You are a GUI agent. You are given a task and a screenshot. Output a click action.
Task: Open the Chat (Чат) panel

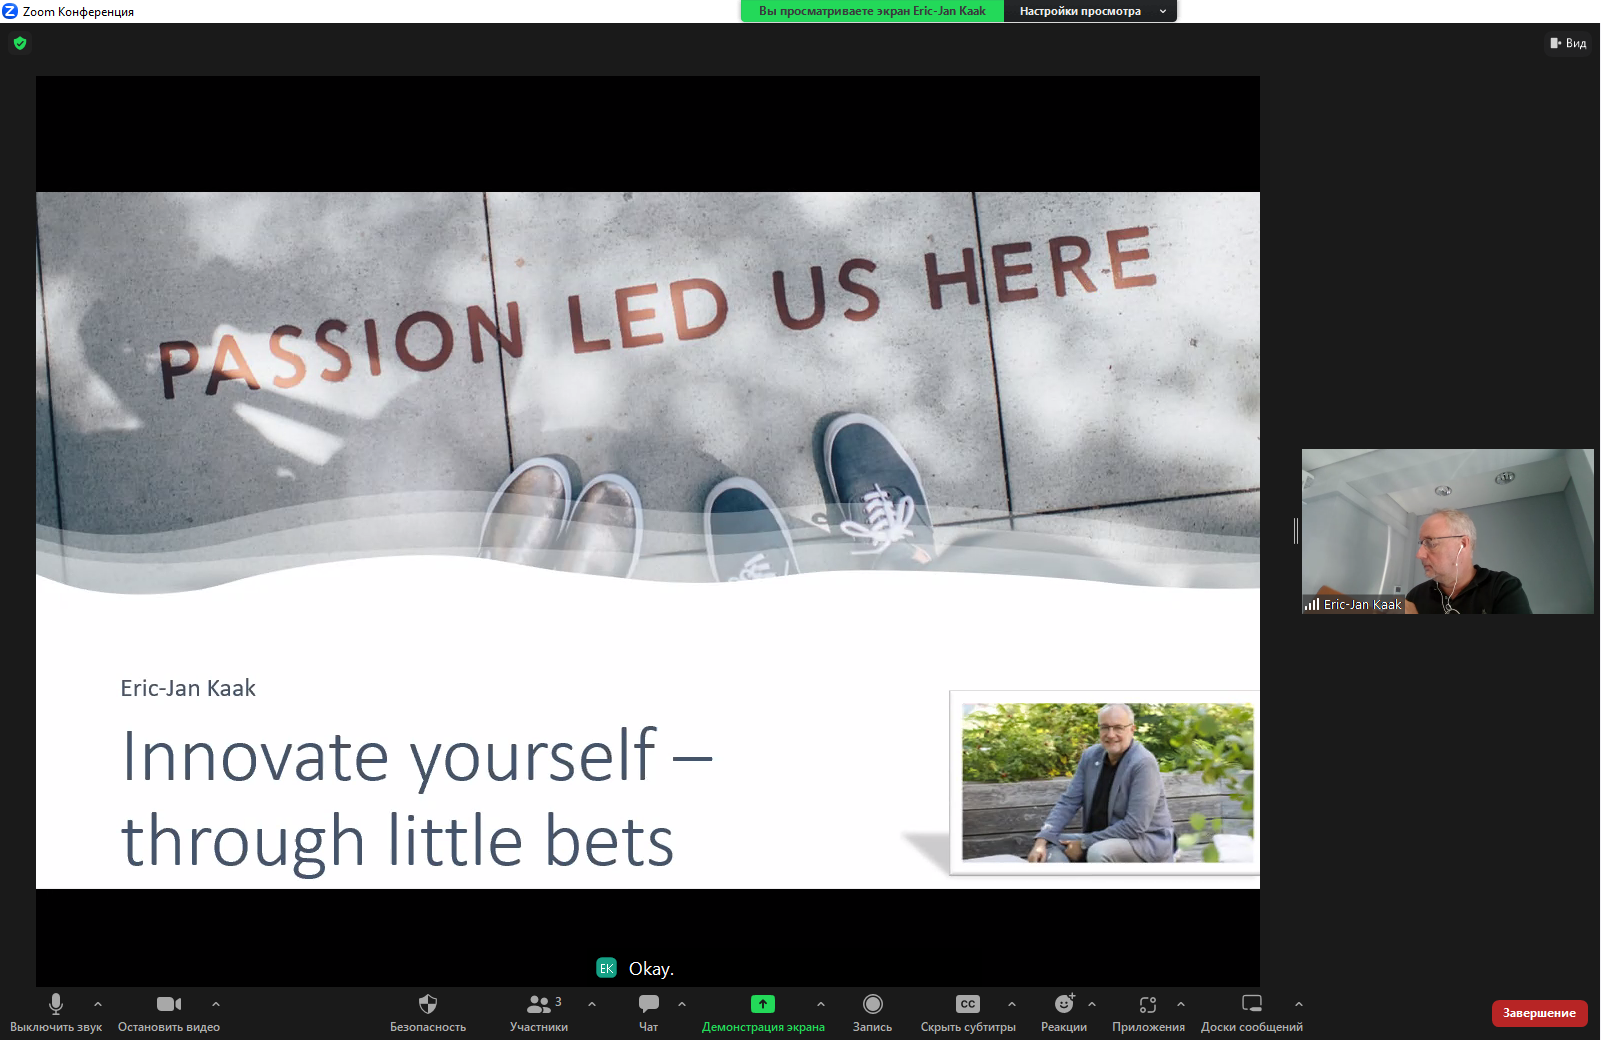click(x=648, y=1004)
